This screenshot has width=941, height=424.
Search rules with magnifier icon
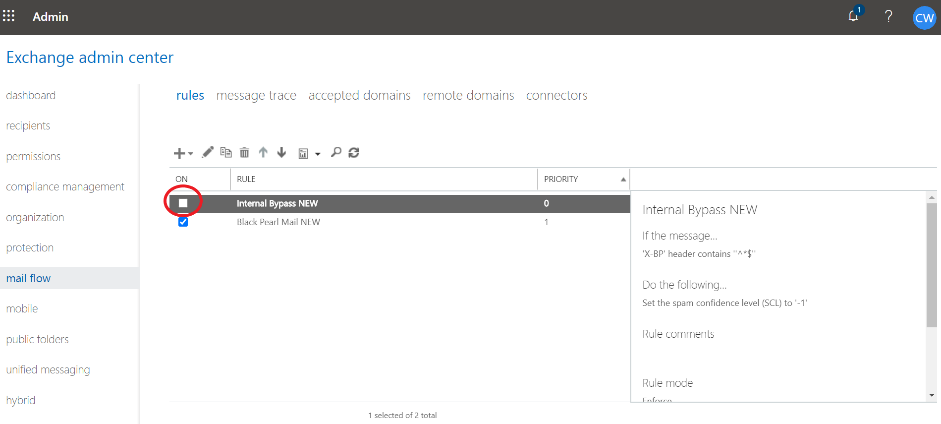(x=336, y=152)
